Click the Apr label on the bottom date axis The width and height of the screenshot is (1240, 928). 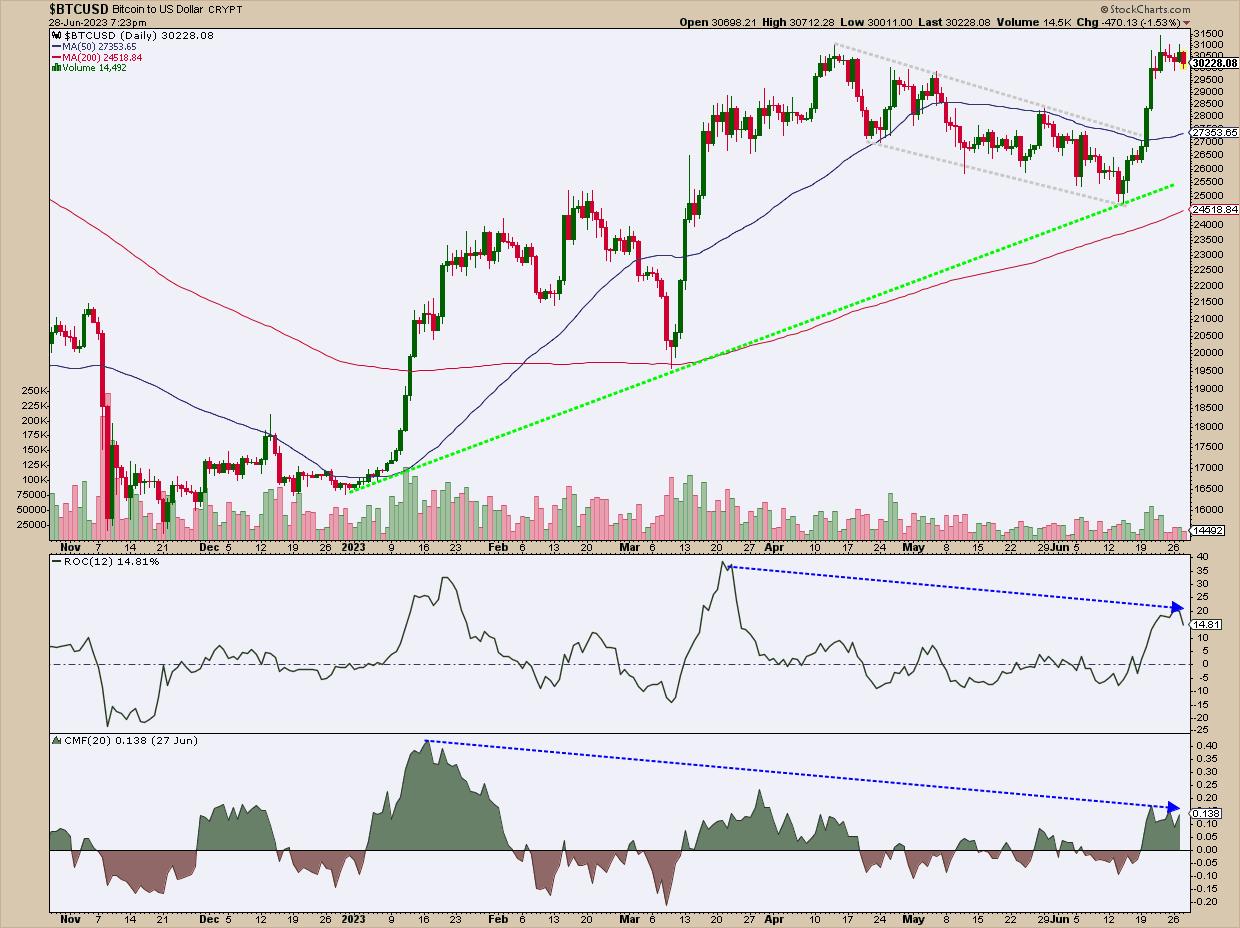(x=776, y=548)
